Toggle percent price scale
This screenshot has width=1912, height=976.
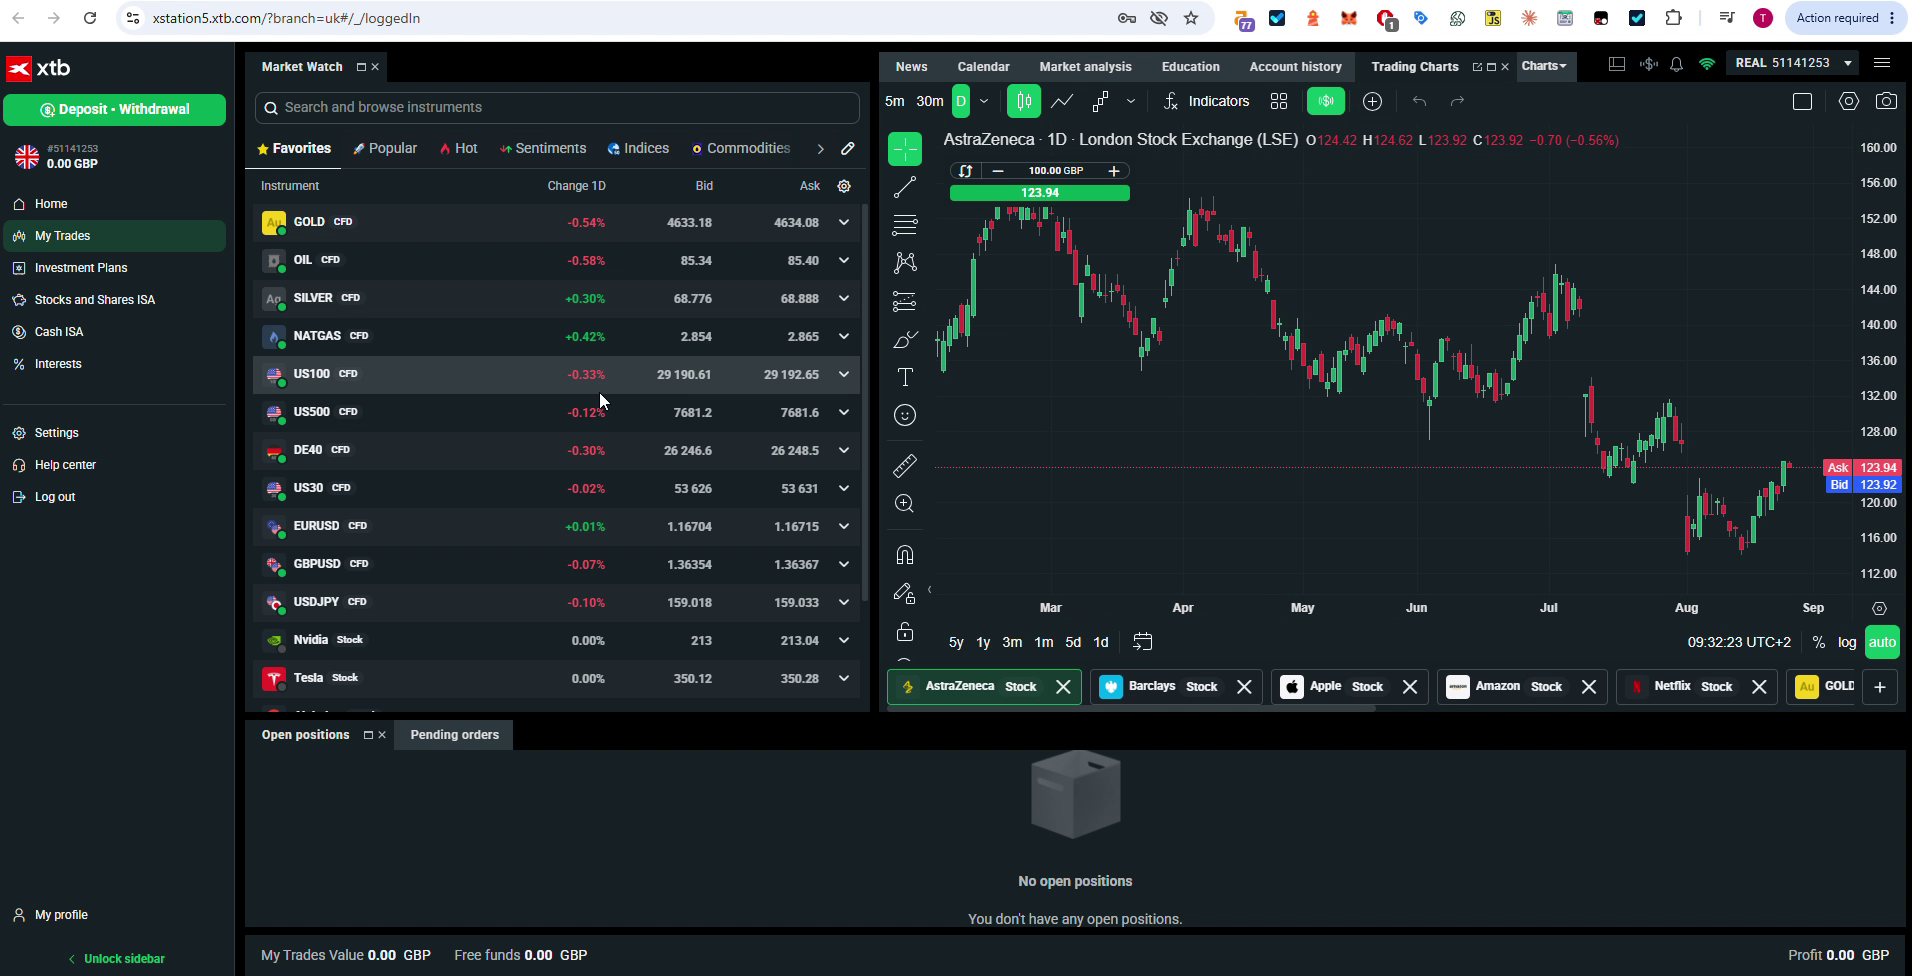1818,642
